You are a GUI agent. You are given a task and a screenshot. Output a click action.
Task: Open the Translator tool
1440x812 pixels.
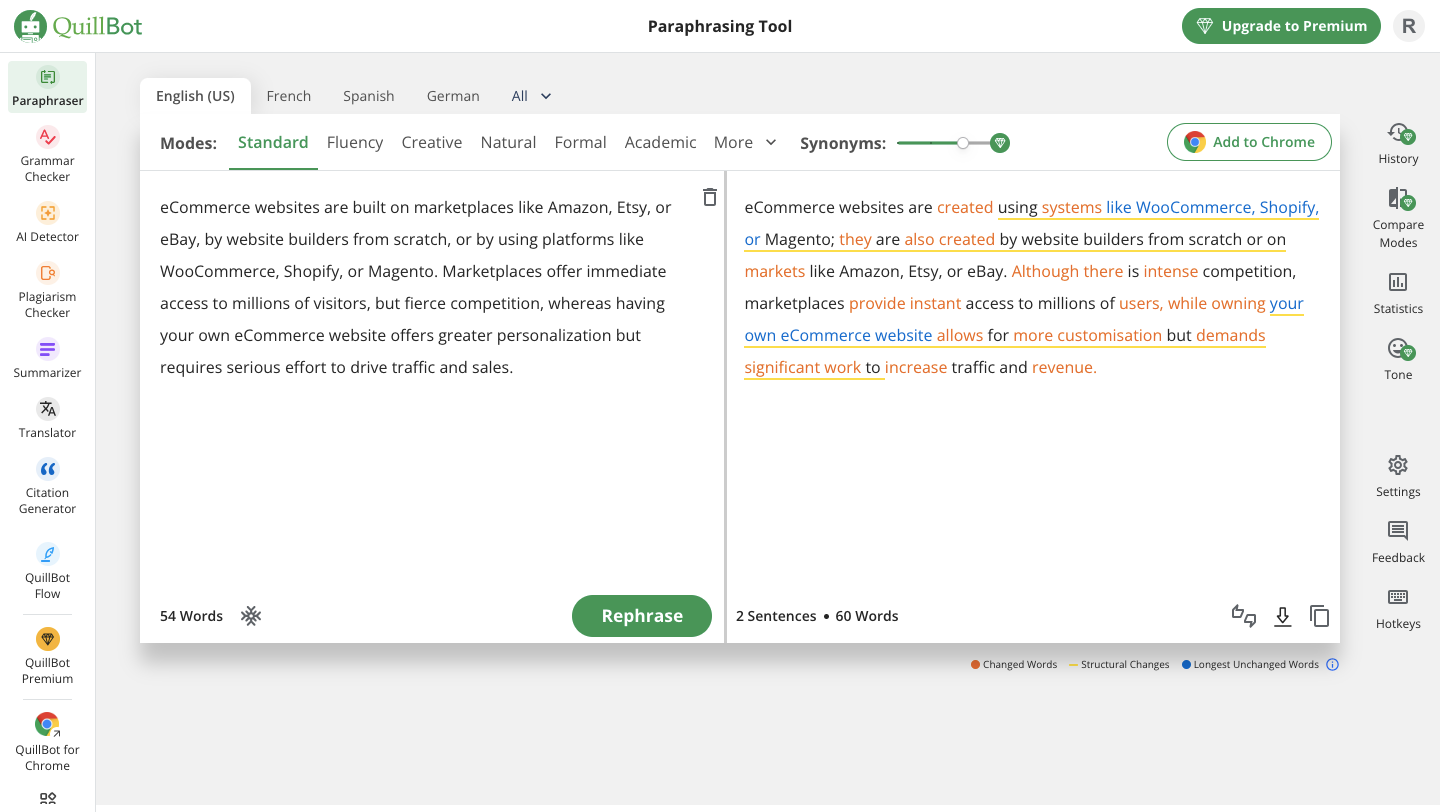(x=48, y=419)
